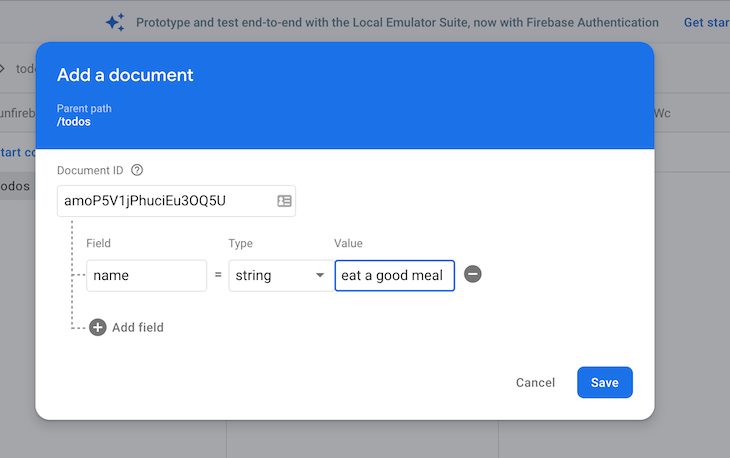Click the sparkle icon in the banner
Screen dimensions: 730x458
pyautogui.click(x=115, y=22)
